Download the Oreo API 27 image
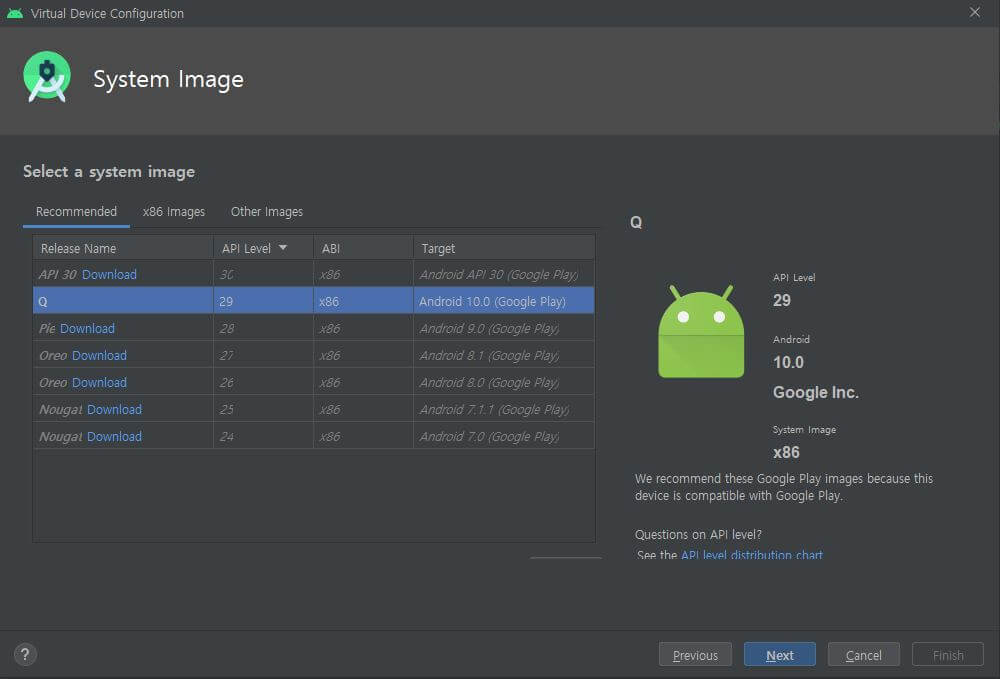1000x679 pixels. click(x=99, y=355)
